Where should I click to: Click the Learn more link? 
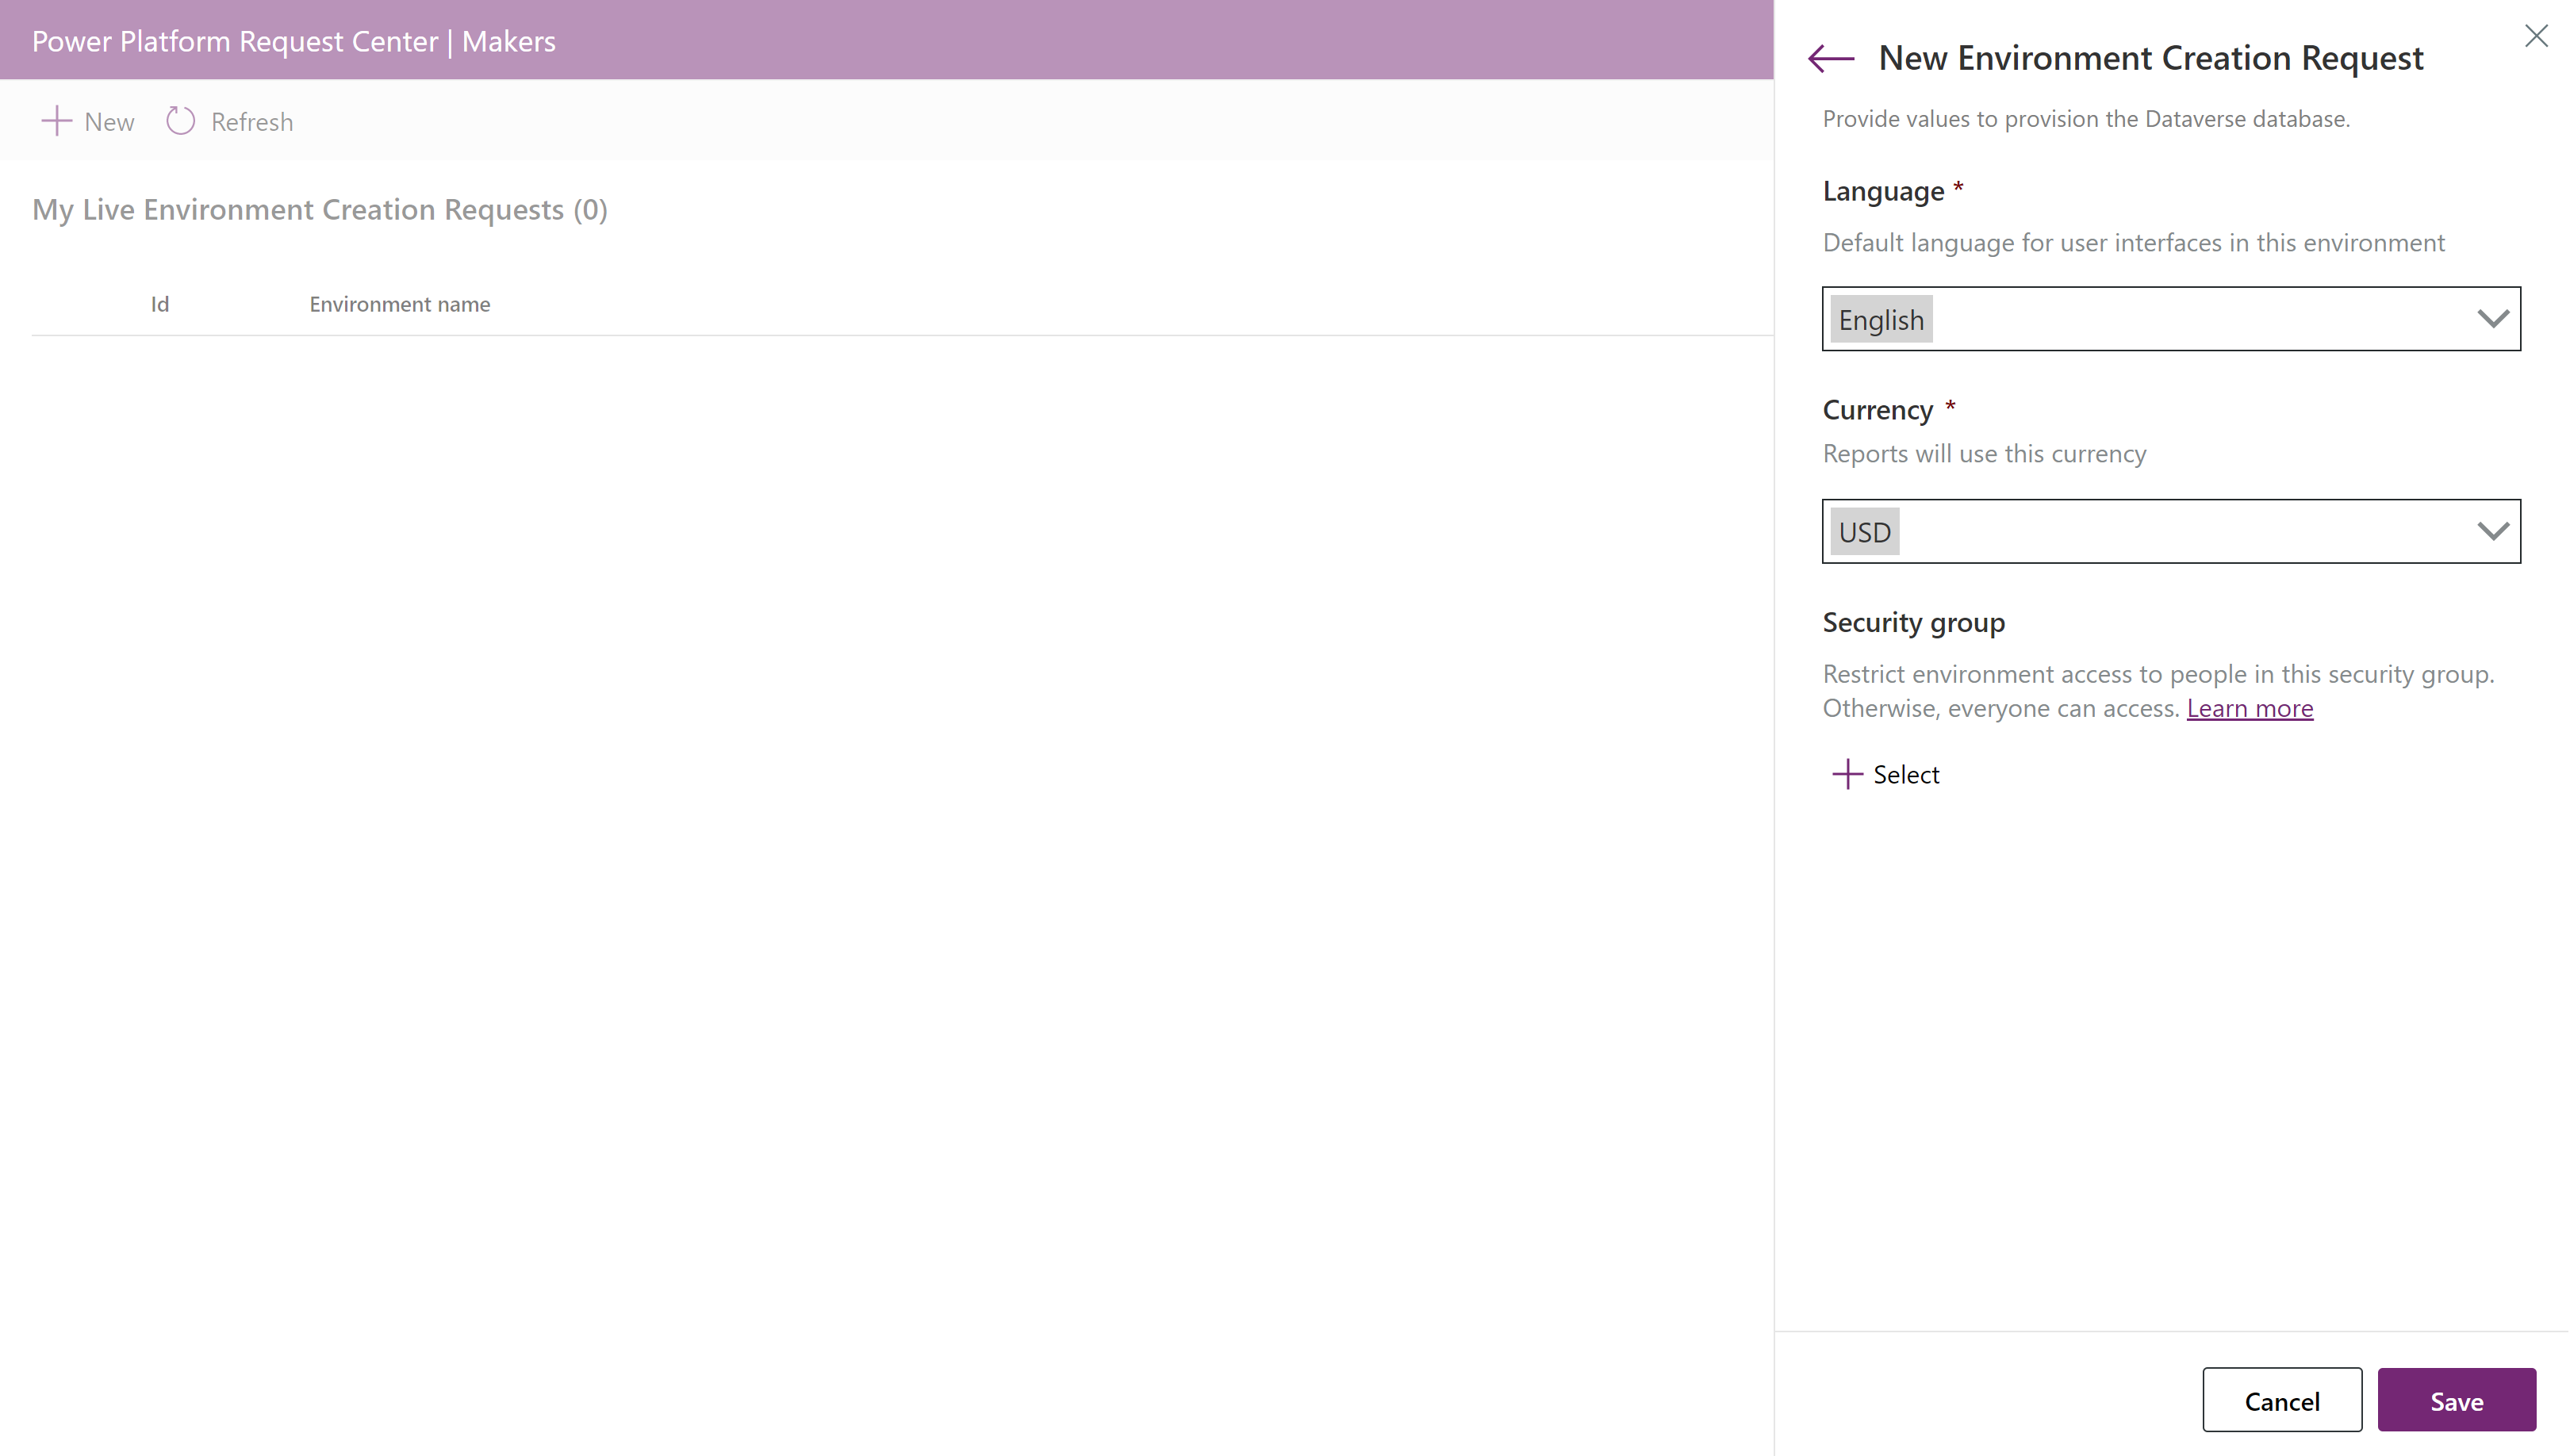pyautogui.click(x=2250, y=706)
